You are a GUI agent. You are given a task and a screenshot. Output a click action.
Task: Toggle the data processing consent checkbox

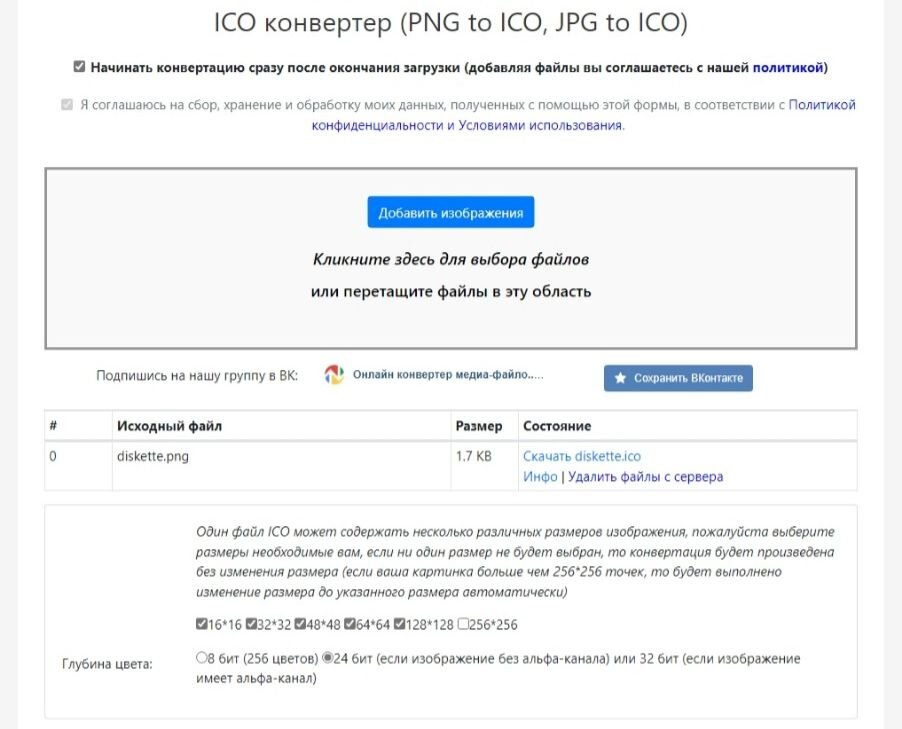pos(67,105)
